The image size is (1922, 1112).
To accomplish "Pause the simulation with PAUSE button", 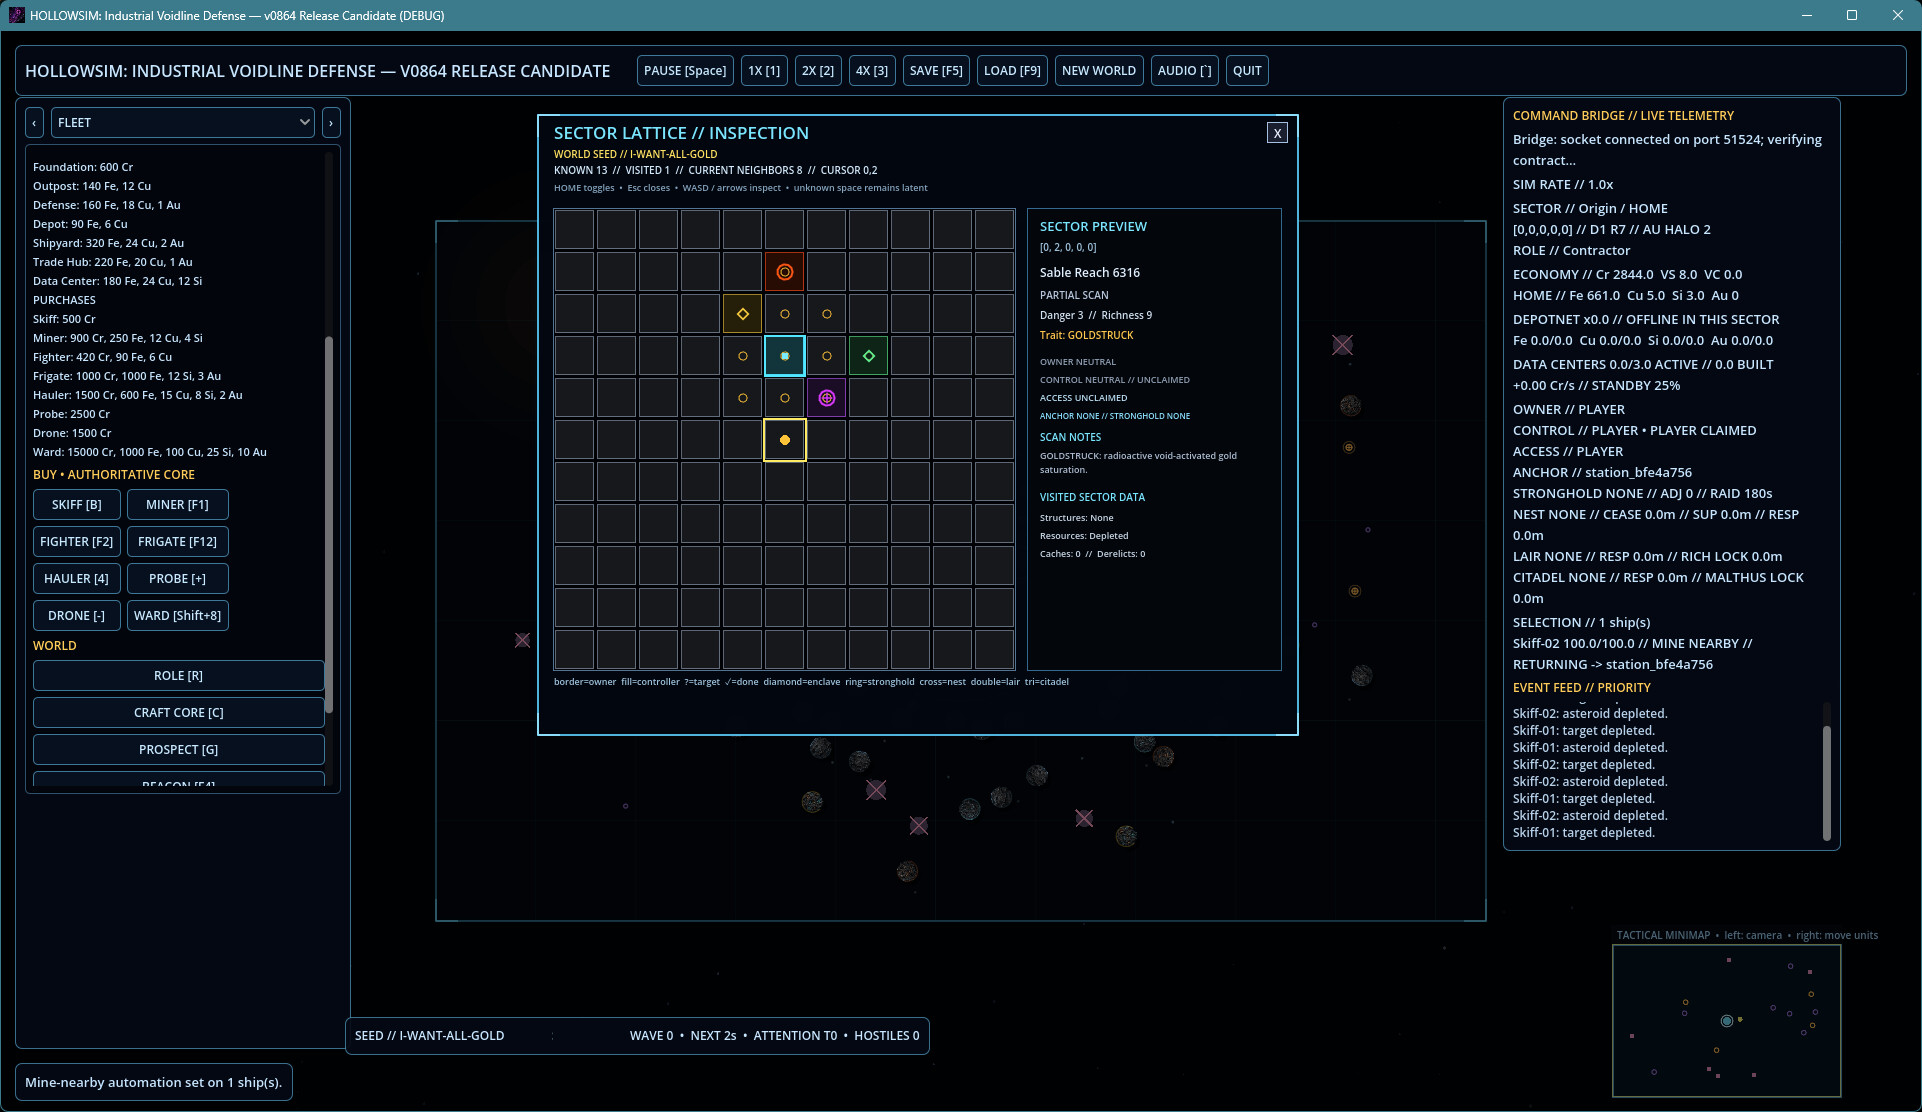I will 685,71.
